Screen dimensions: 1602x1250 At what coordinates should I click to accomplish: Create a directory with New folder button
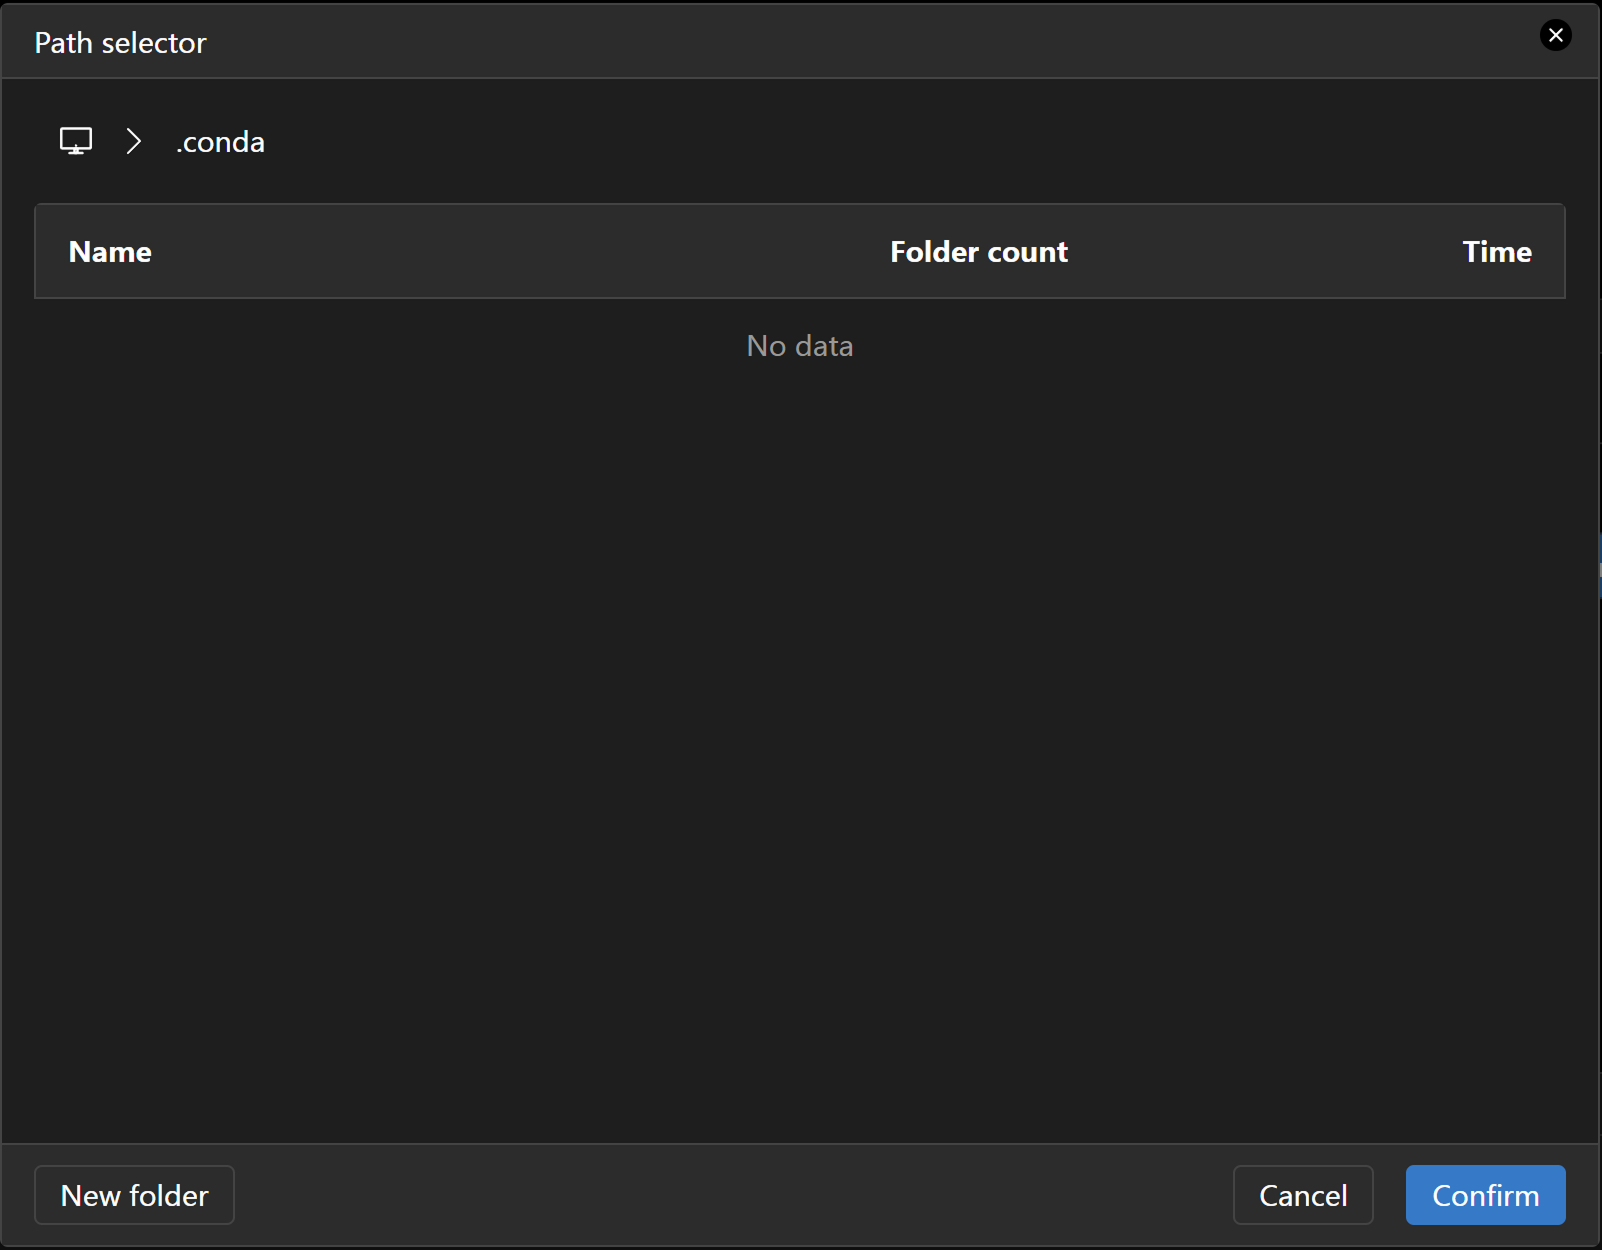pyautogui.click(x=134, y=1195)
